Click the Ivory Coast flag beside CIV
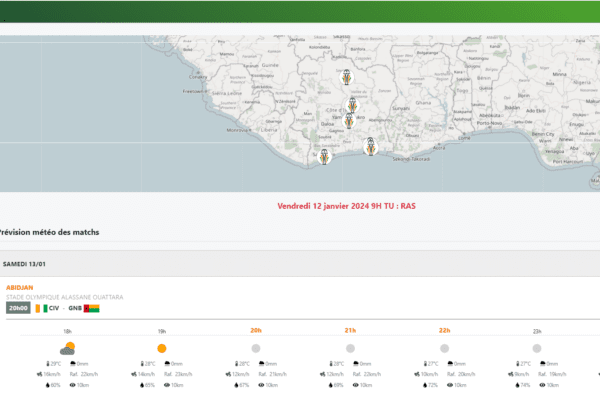 tap(40, 309)
